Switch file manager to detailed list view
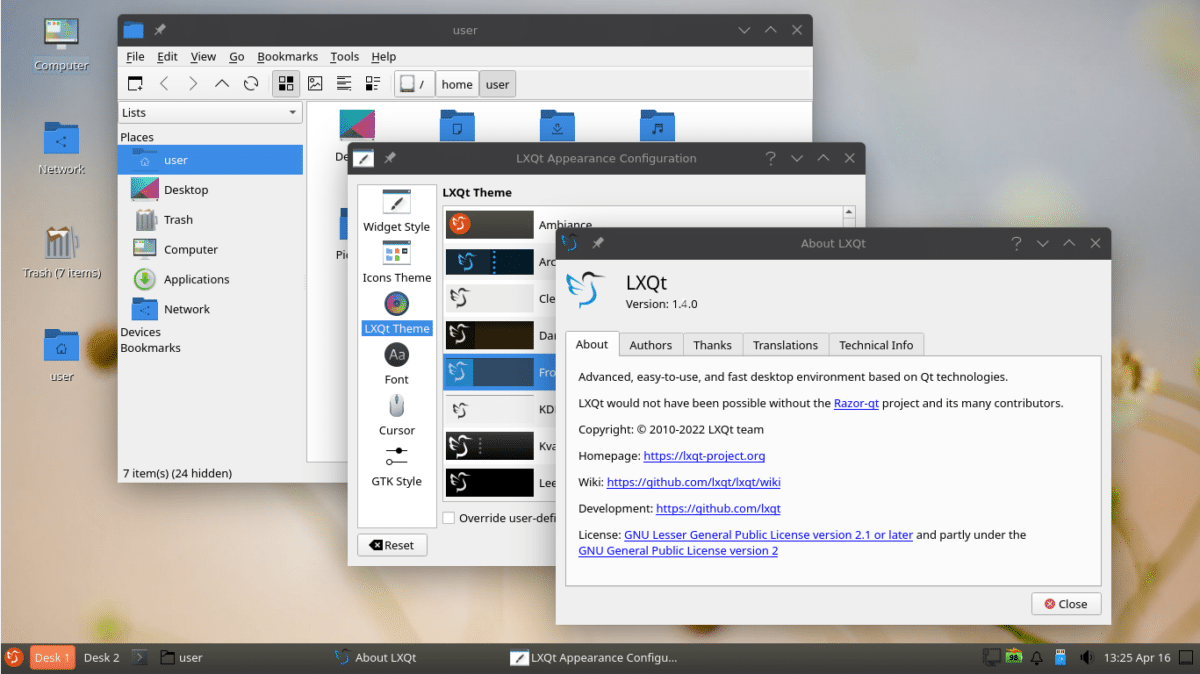1200x674 pixels. [372, 83]
